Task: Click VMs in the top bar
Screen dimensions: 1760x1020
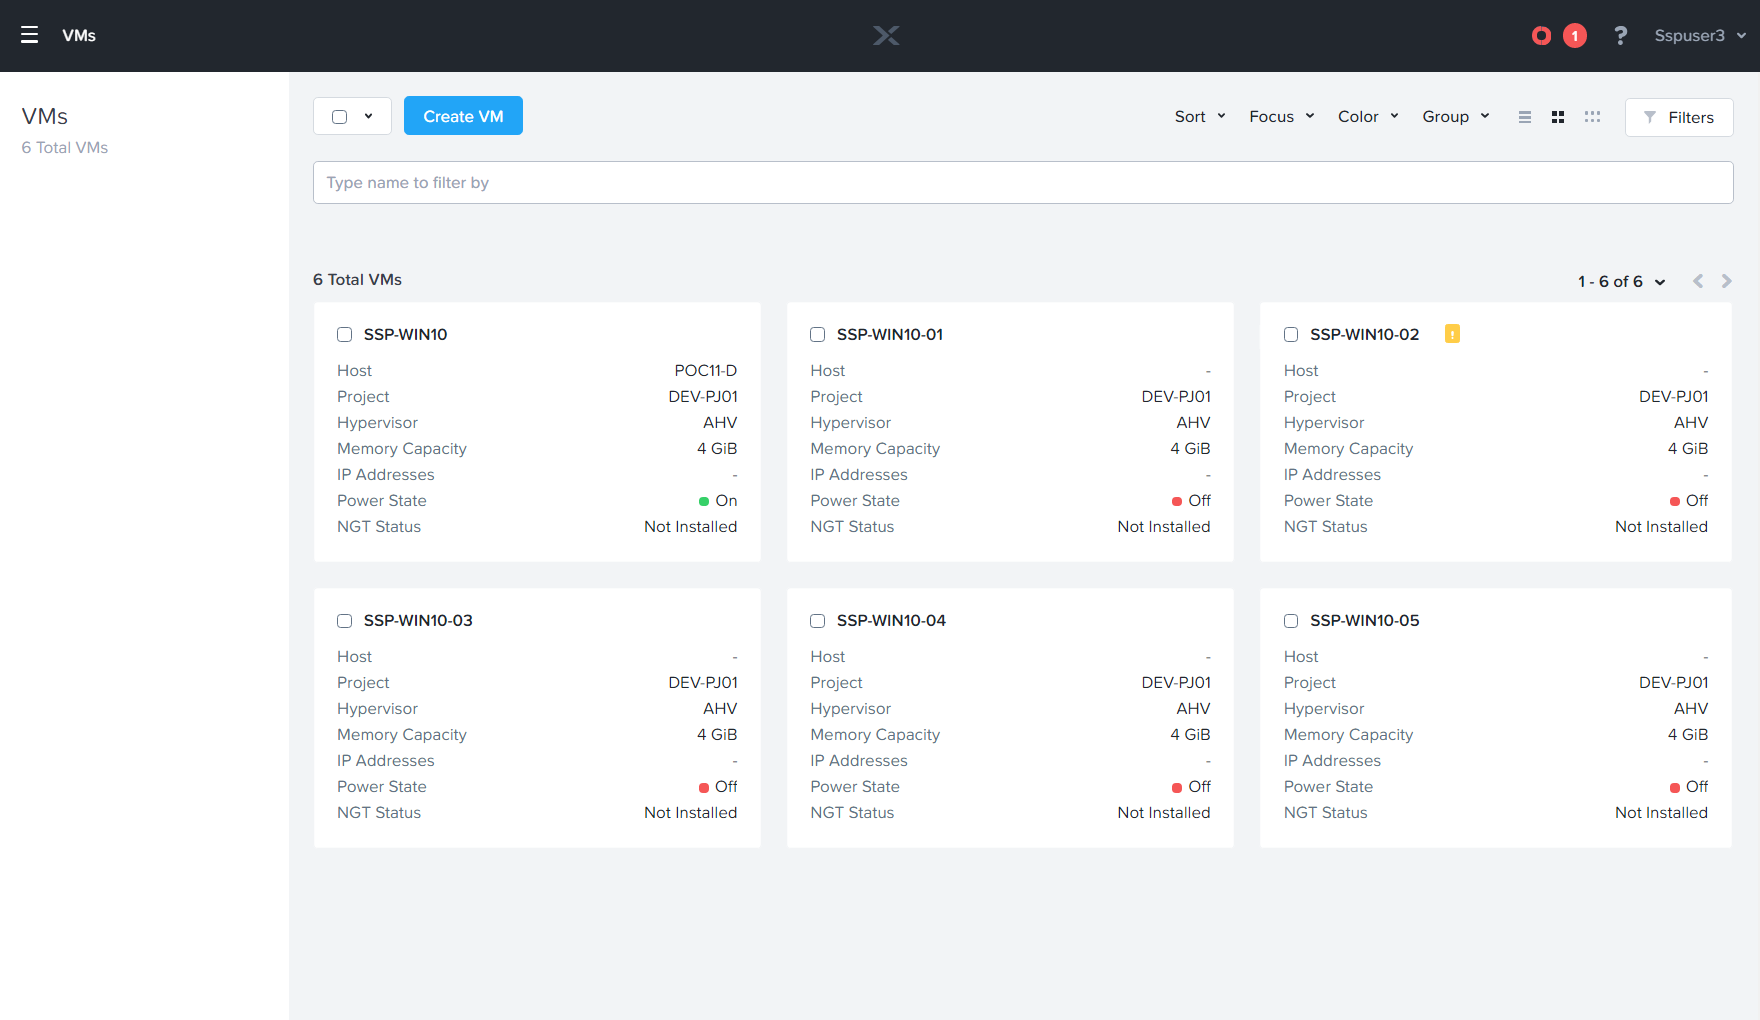Action: coord(79,35)
